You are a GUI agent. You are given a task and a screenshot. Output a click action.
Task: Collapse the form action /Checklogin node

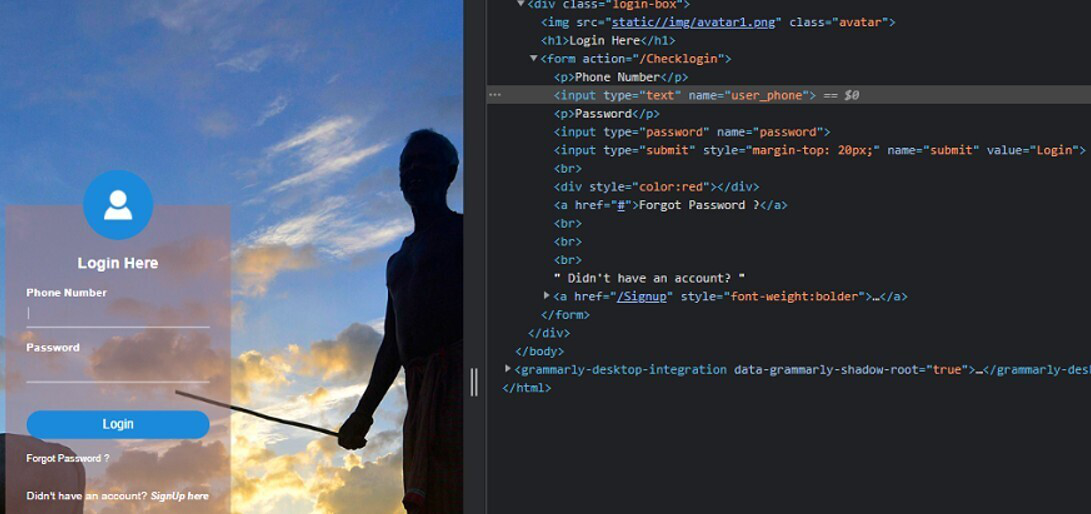click(534, 59)
